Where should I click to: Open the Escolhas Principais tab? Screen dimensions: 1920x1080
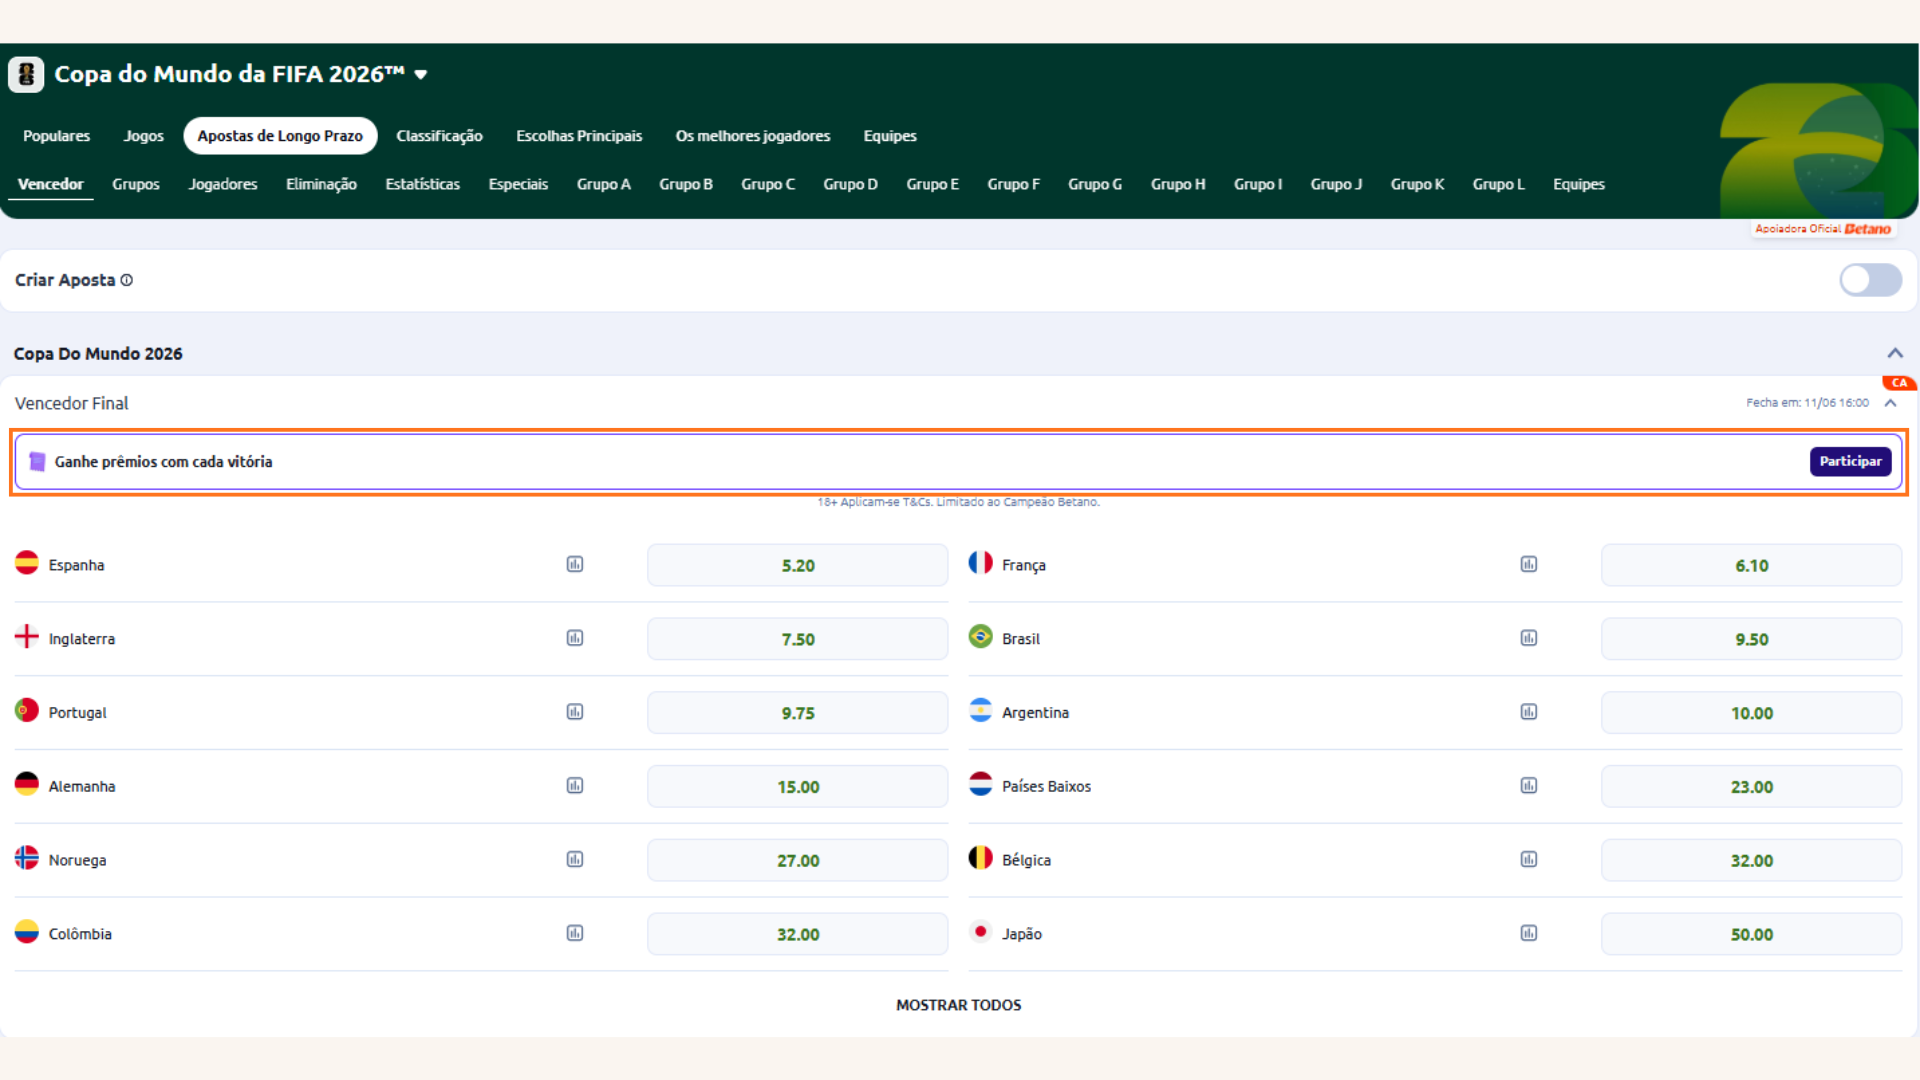point(579,136)
